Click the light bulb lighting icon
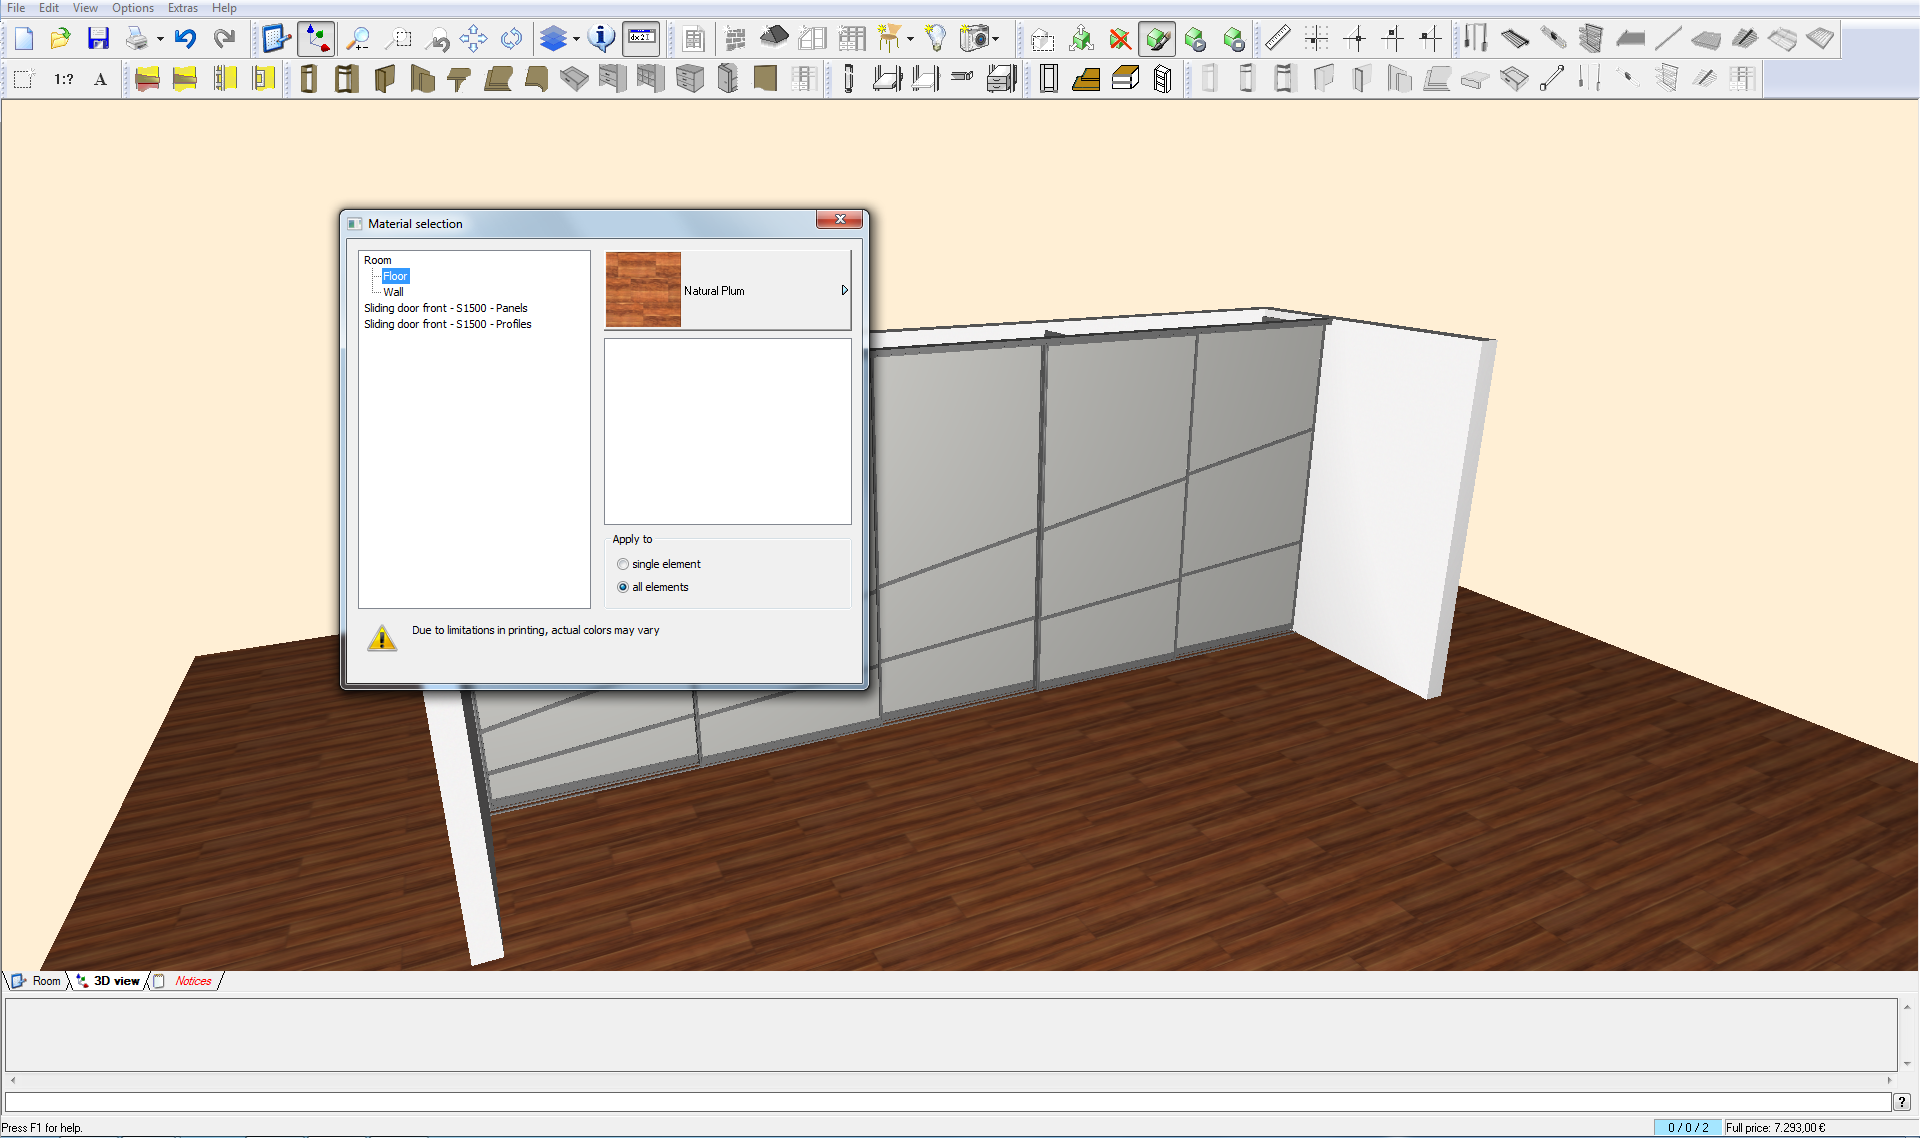Viewport: 1920px width, 1138px height. 935,39
